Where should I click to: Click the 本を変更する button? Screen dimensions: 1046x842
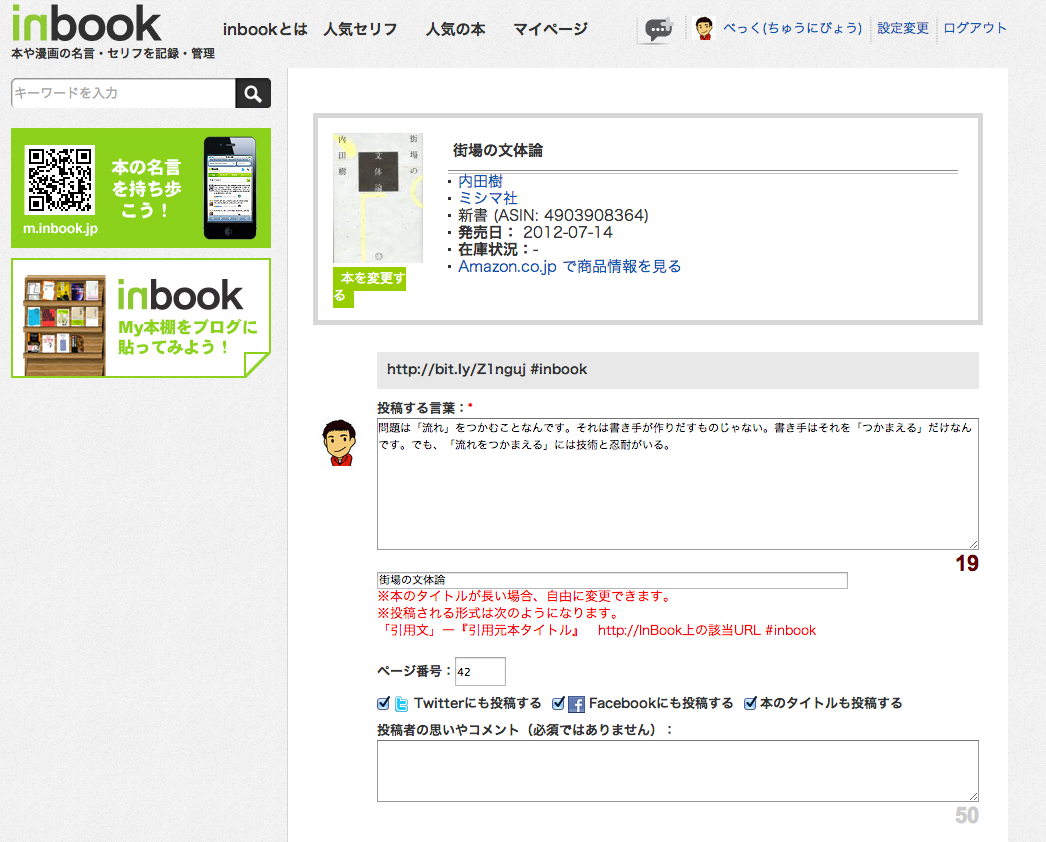point(369,286)
